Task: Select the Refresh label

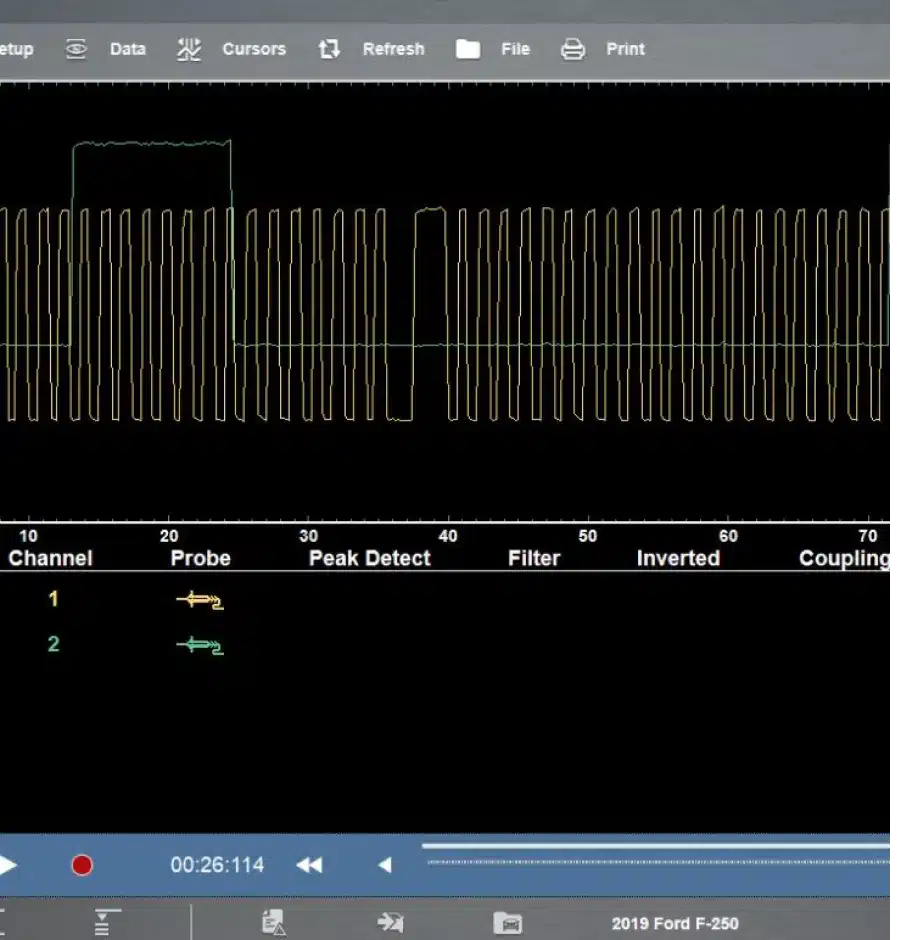Action: 393,49
